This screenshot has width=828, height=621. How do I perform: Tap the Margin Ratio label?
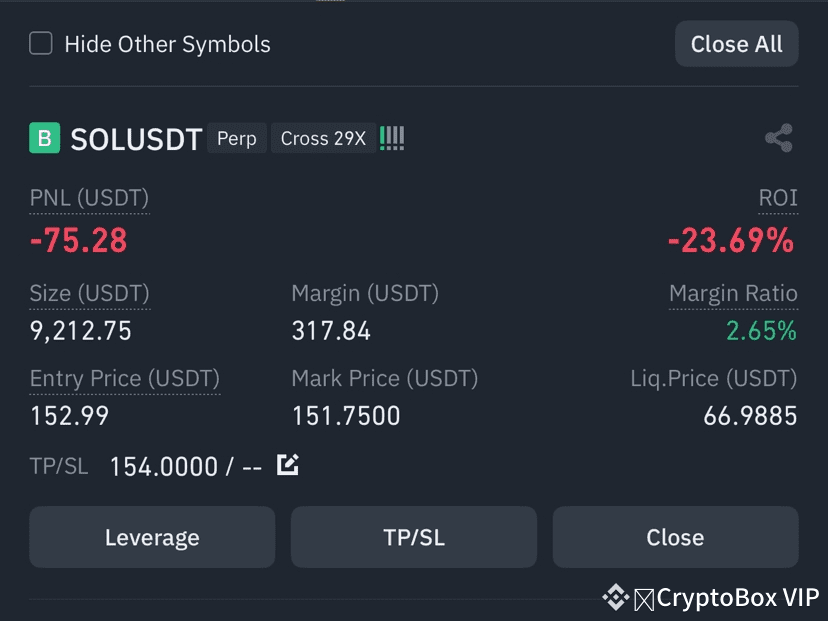[x=733, y=294]
